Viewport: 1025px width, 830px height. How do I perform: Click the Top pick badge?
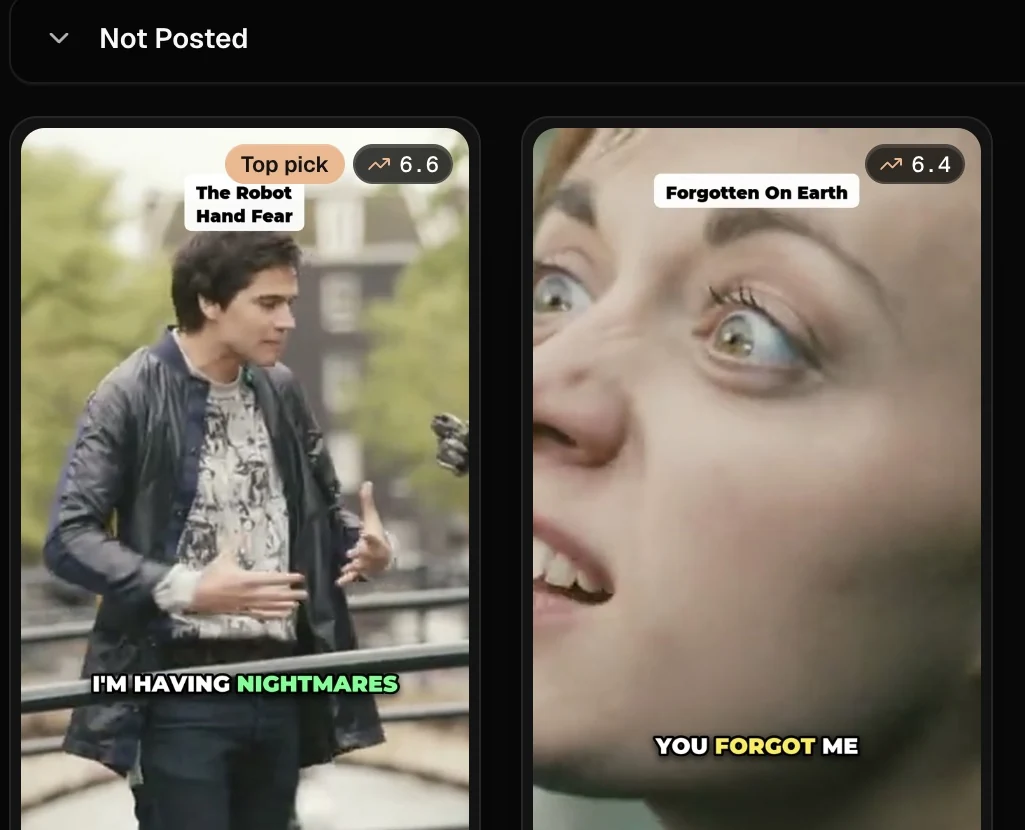[x=284, y=164]
